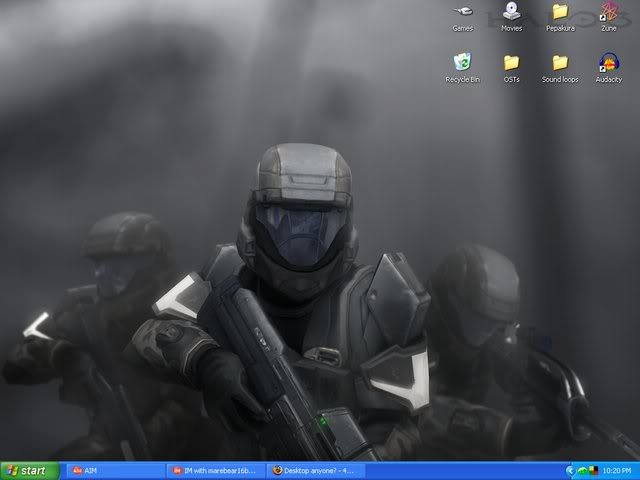Select the Audacity shortcut icon
Screen dimensions: 640x480
pyautogui.click(x=609, y=68)
